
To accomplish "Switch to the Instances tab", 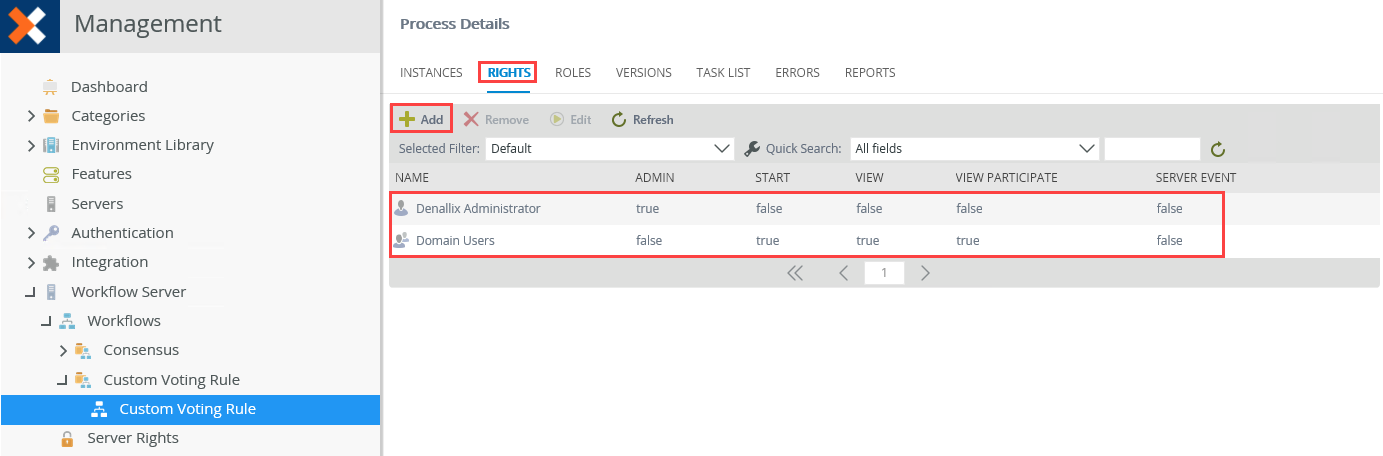I will coord(431,73).
